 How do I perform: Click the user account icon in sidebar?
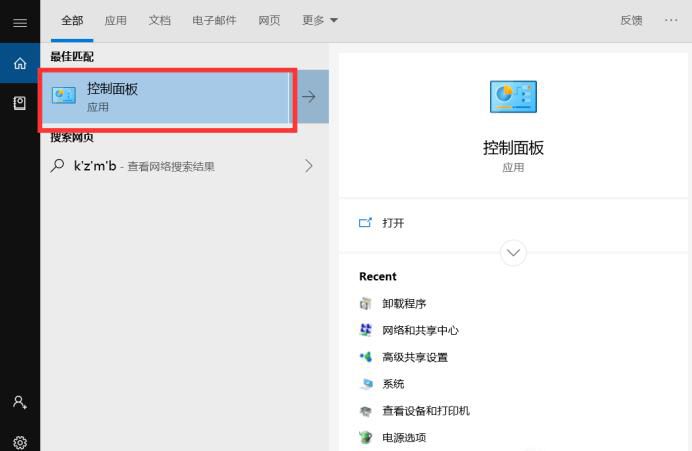click(20, 402)
